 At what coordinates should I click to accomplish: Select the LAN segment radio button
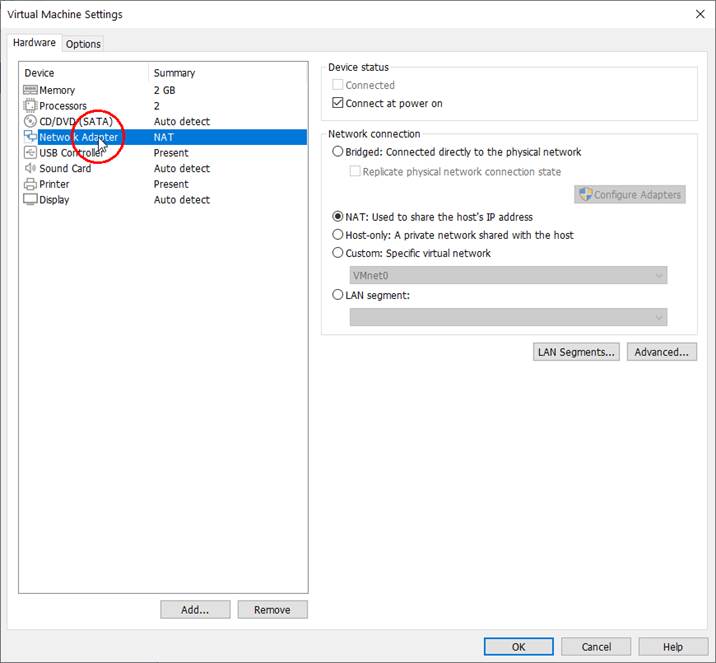pyautogui.click(x=337, y=295)
